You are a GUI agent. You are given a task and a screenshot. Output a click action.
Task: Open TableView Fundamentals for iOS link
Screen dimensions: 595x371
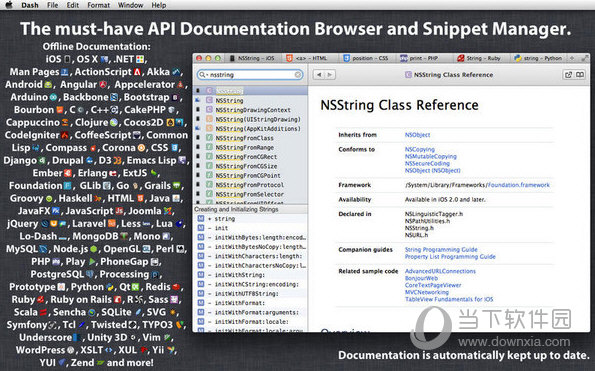(x=449, y=299)
